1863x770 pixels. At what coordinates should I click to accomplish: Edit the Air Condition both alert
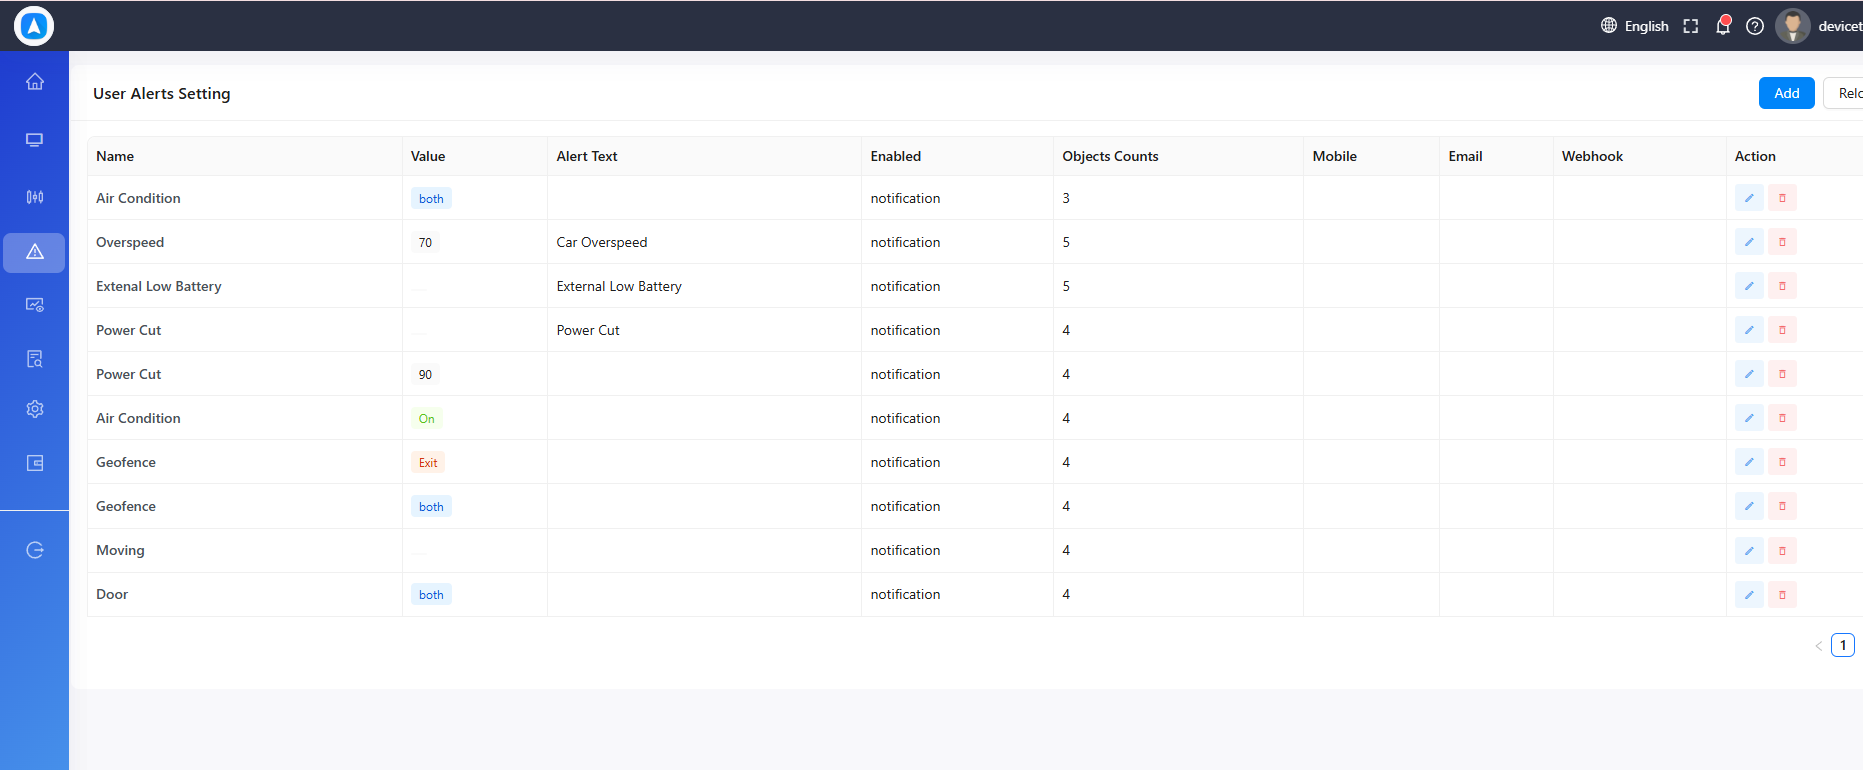point(1749,198)
